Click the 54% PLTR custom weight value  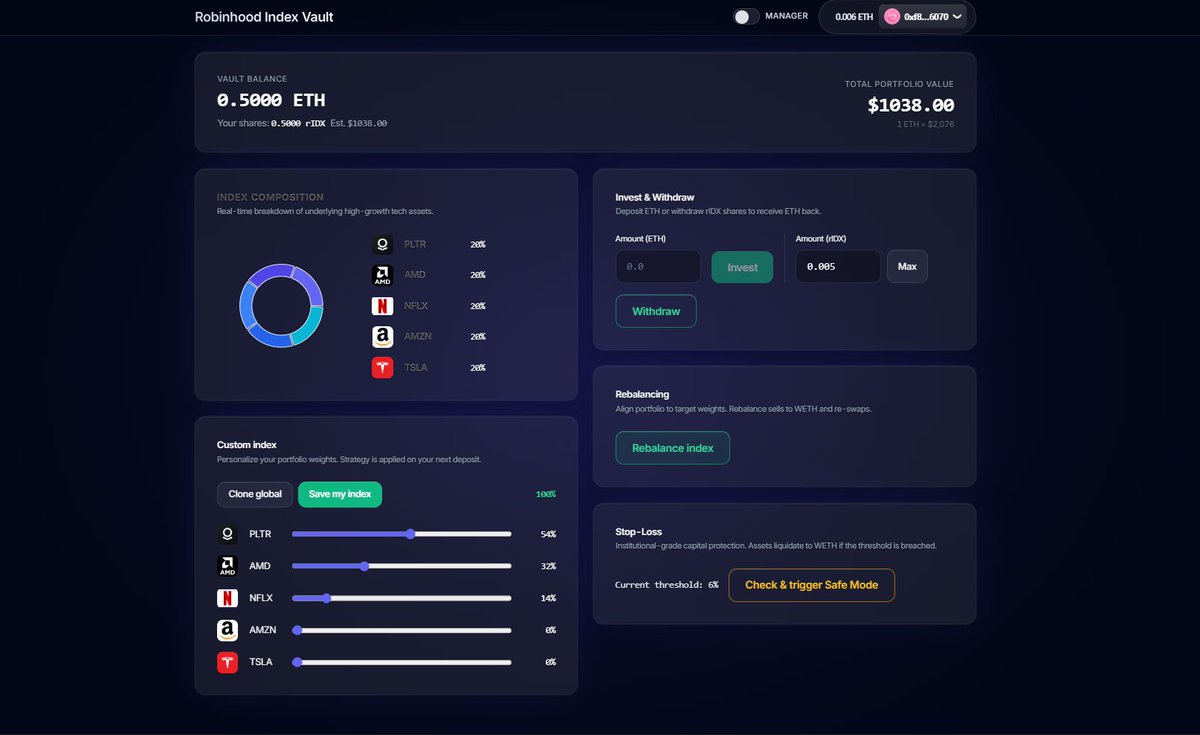(x=548, y=534)
